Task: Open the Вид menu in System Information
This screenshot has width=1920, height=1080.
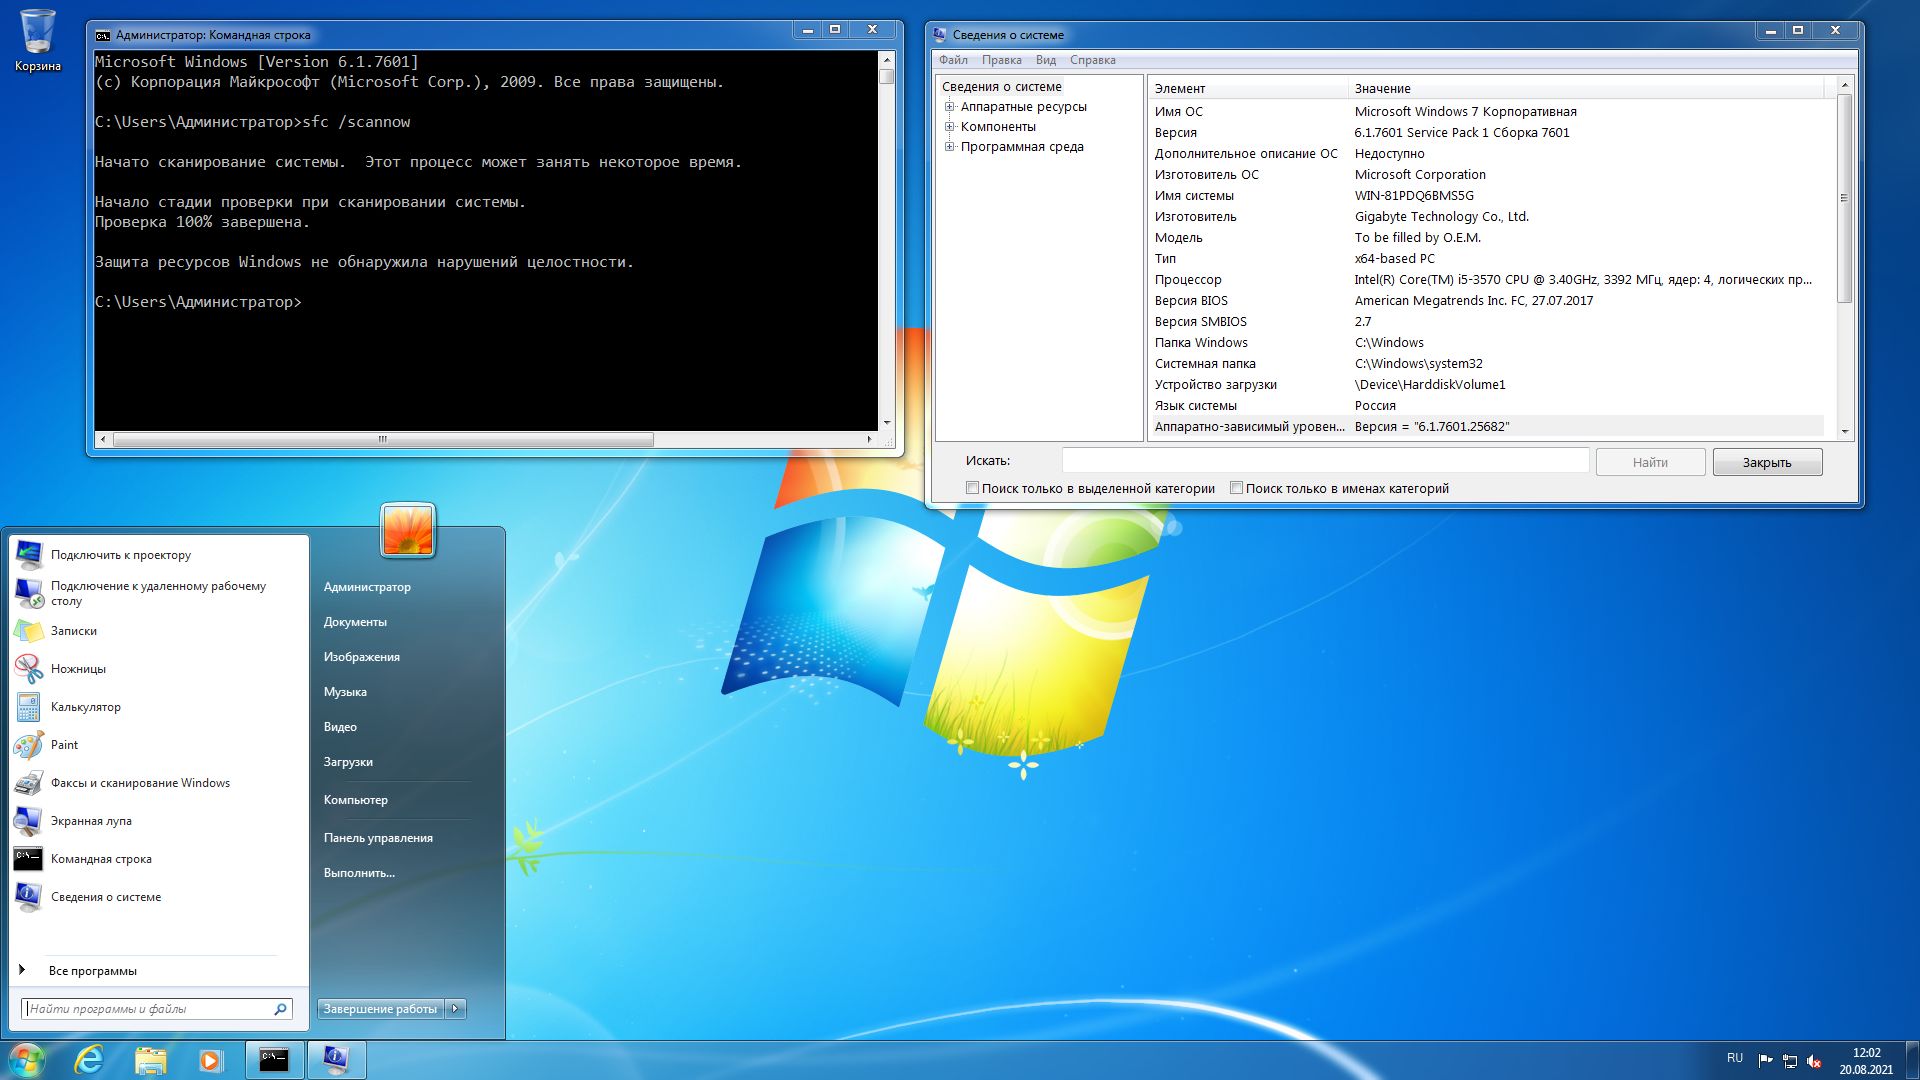Action: 1045,60
